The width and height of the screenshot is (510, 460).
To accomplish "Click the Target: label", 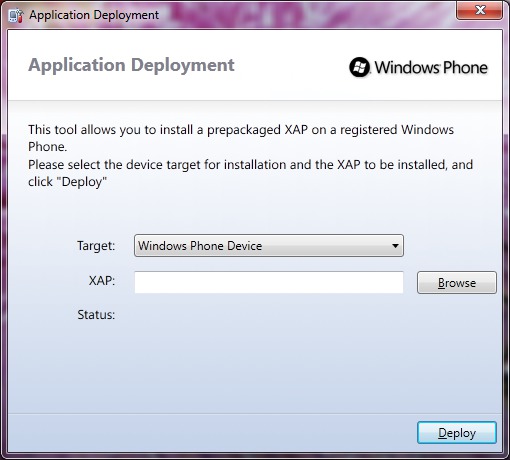I will pos(96,246).
